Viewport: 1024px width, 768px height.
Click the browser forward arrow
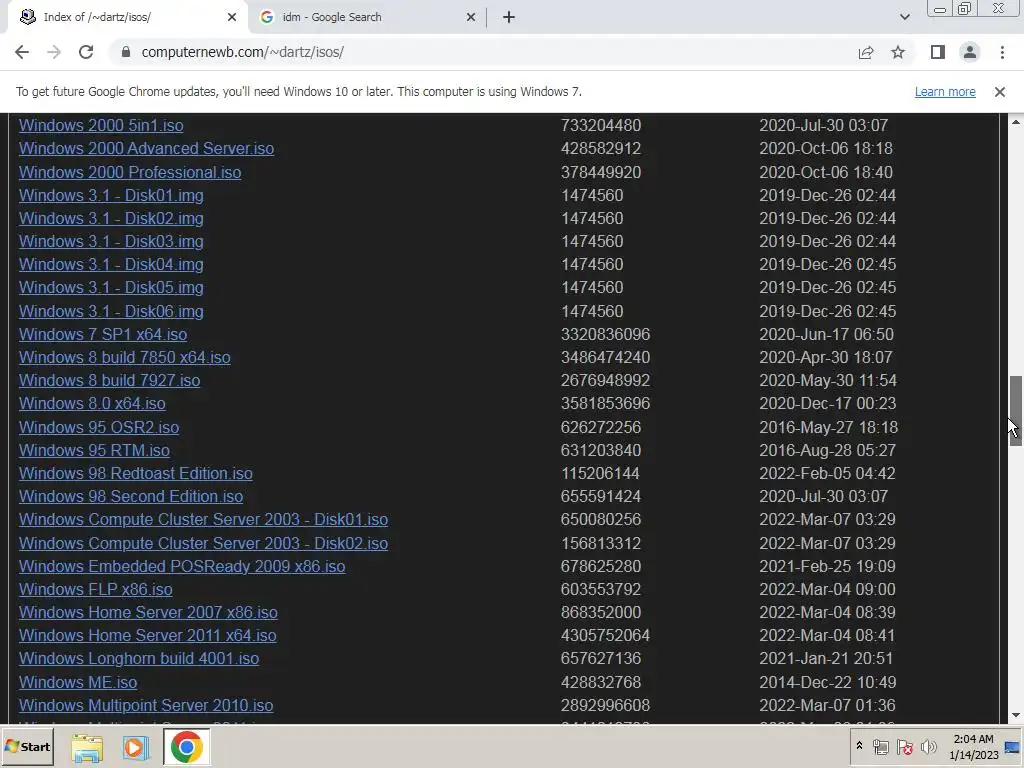point(54,52)
